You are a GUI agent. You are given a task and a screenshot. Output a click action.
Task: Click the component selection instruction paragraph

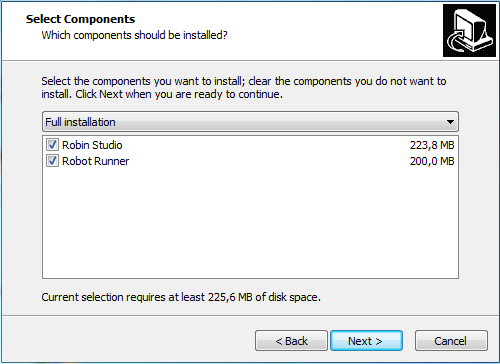click(x=244, y=88)
